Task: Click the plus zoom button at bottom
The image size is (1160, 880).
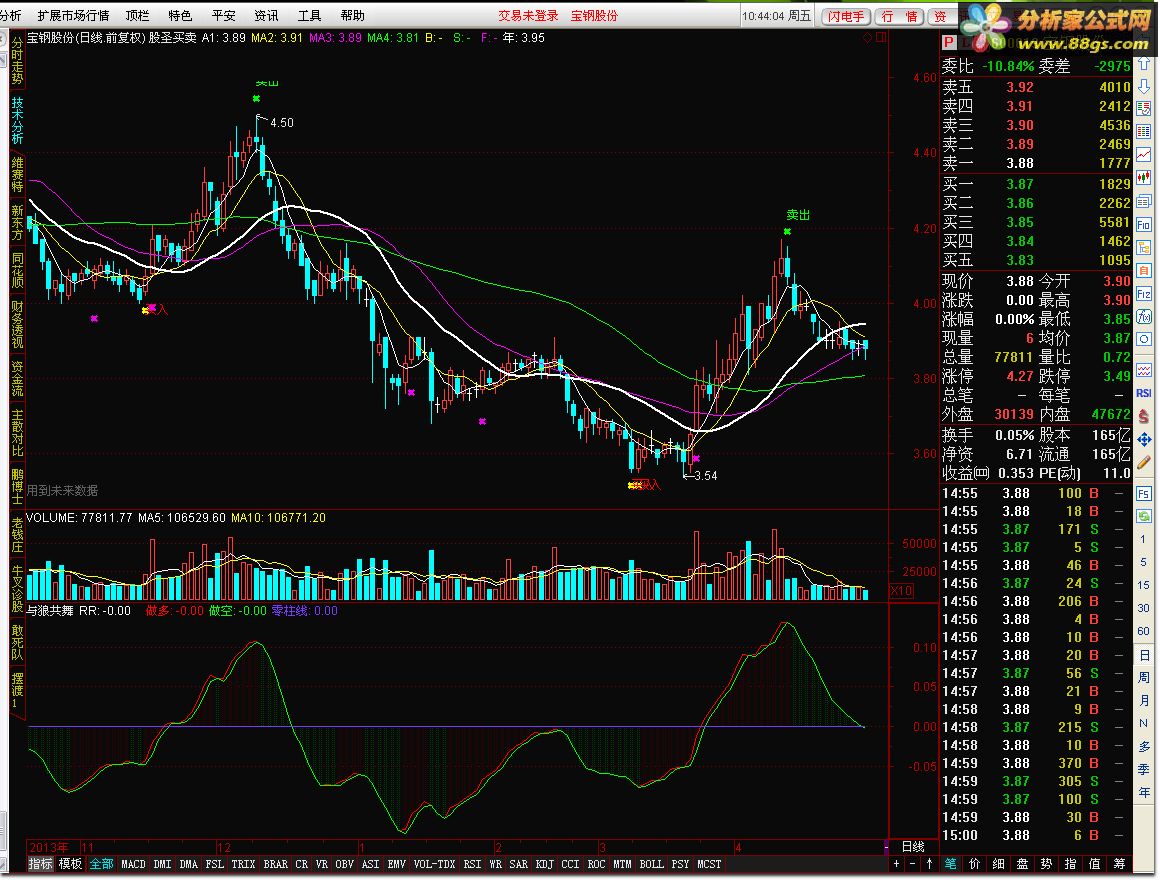Action: pos(896,864)
